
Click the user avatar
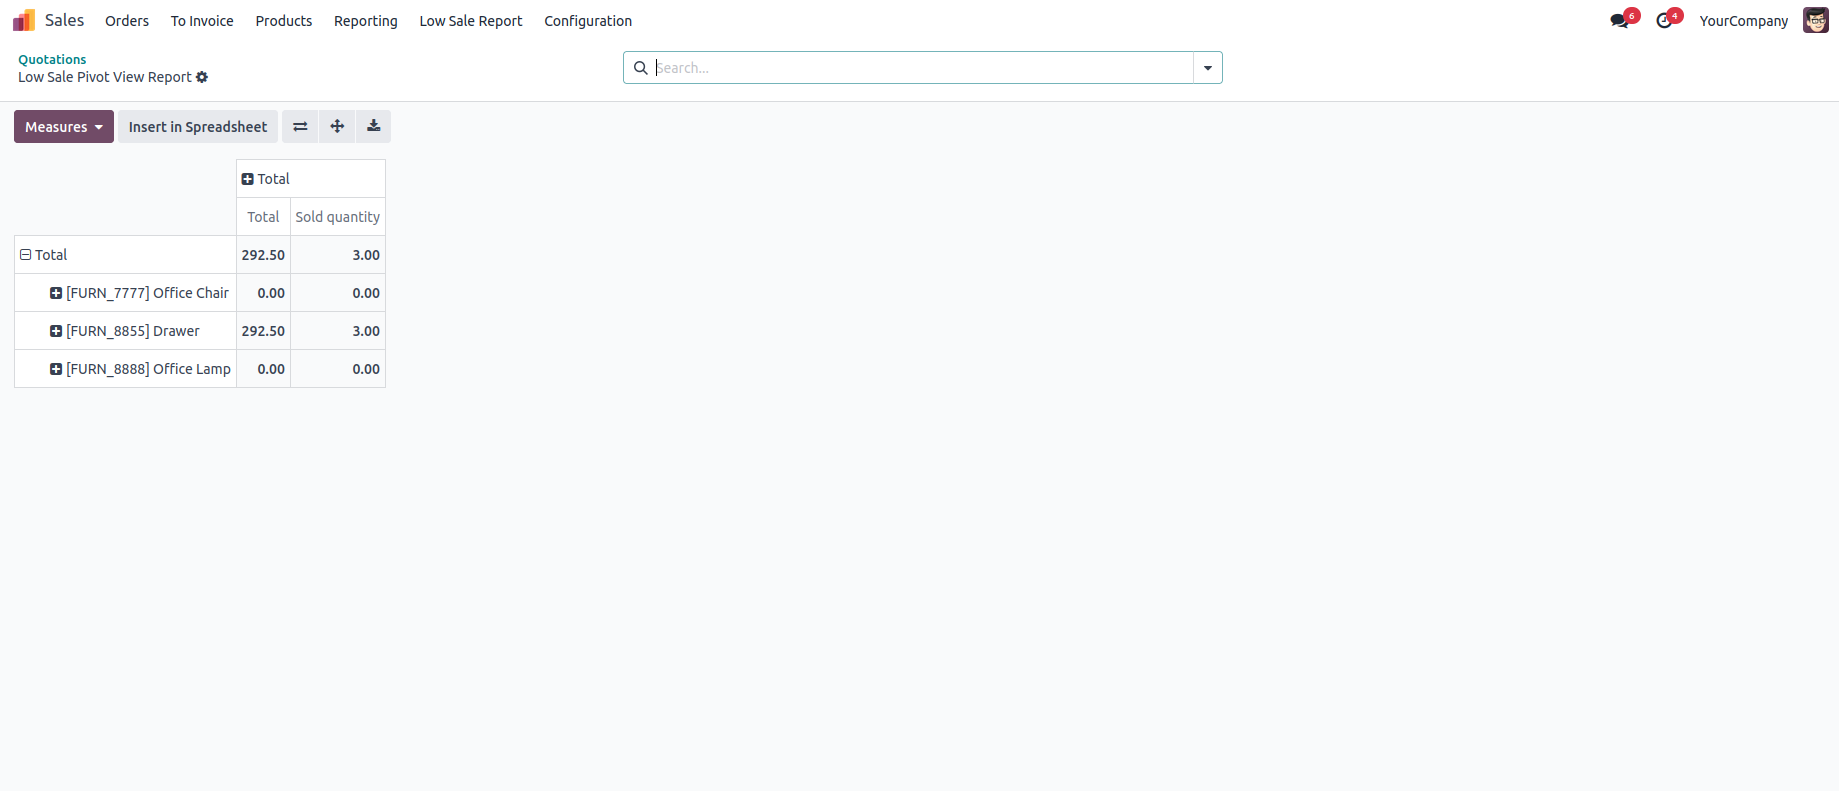(1816, 20)
